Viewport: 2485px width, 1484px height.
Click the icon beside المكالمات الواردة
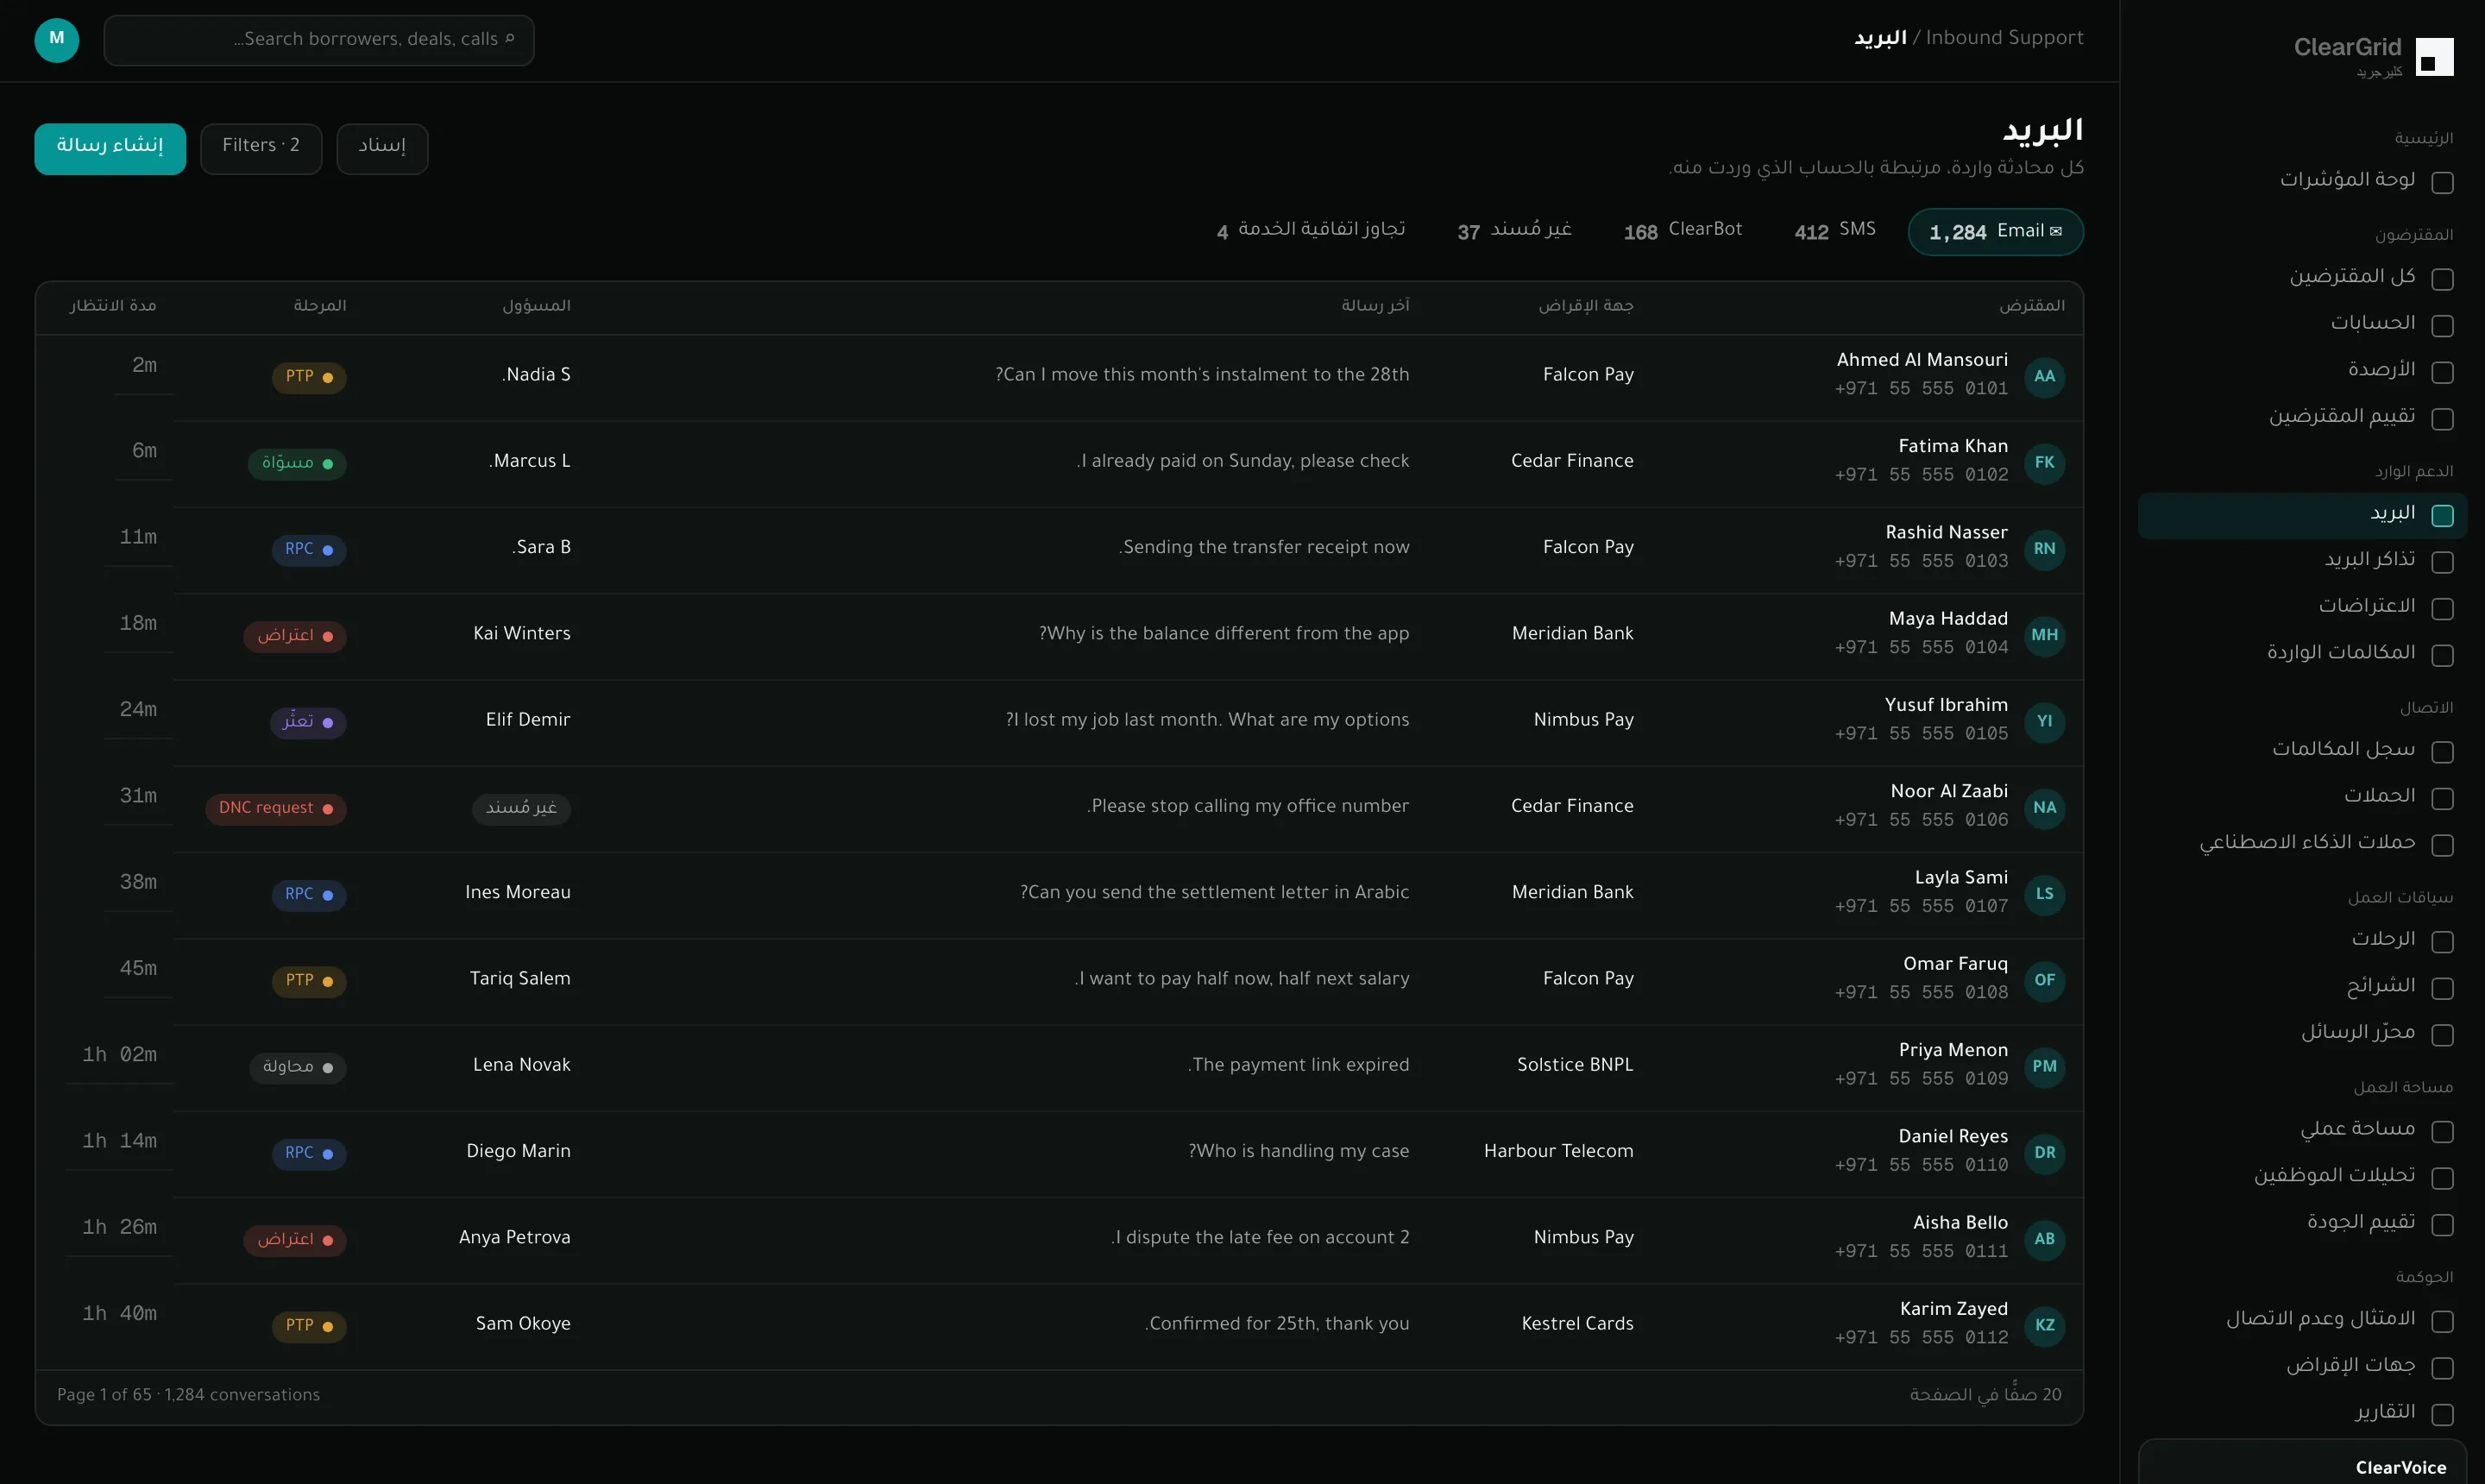coord(2442,655)
